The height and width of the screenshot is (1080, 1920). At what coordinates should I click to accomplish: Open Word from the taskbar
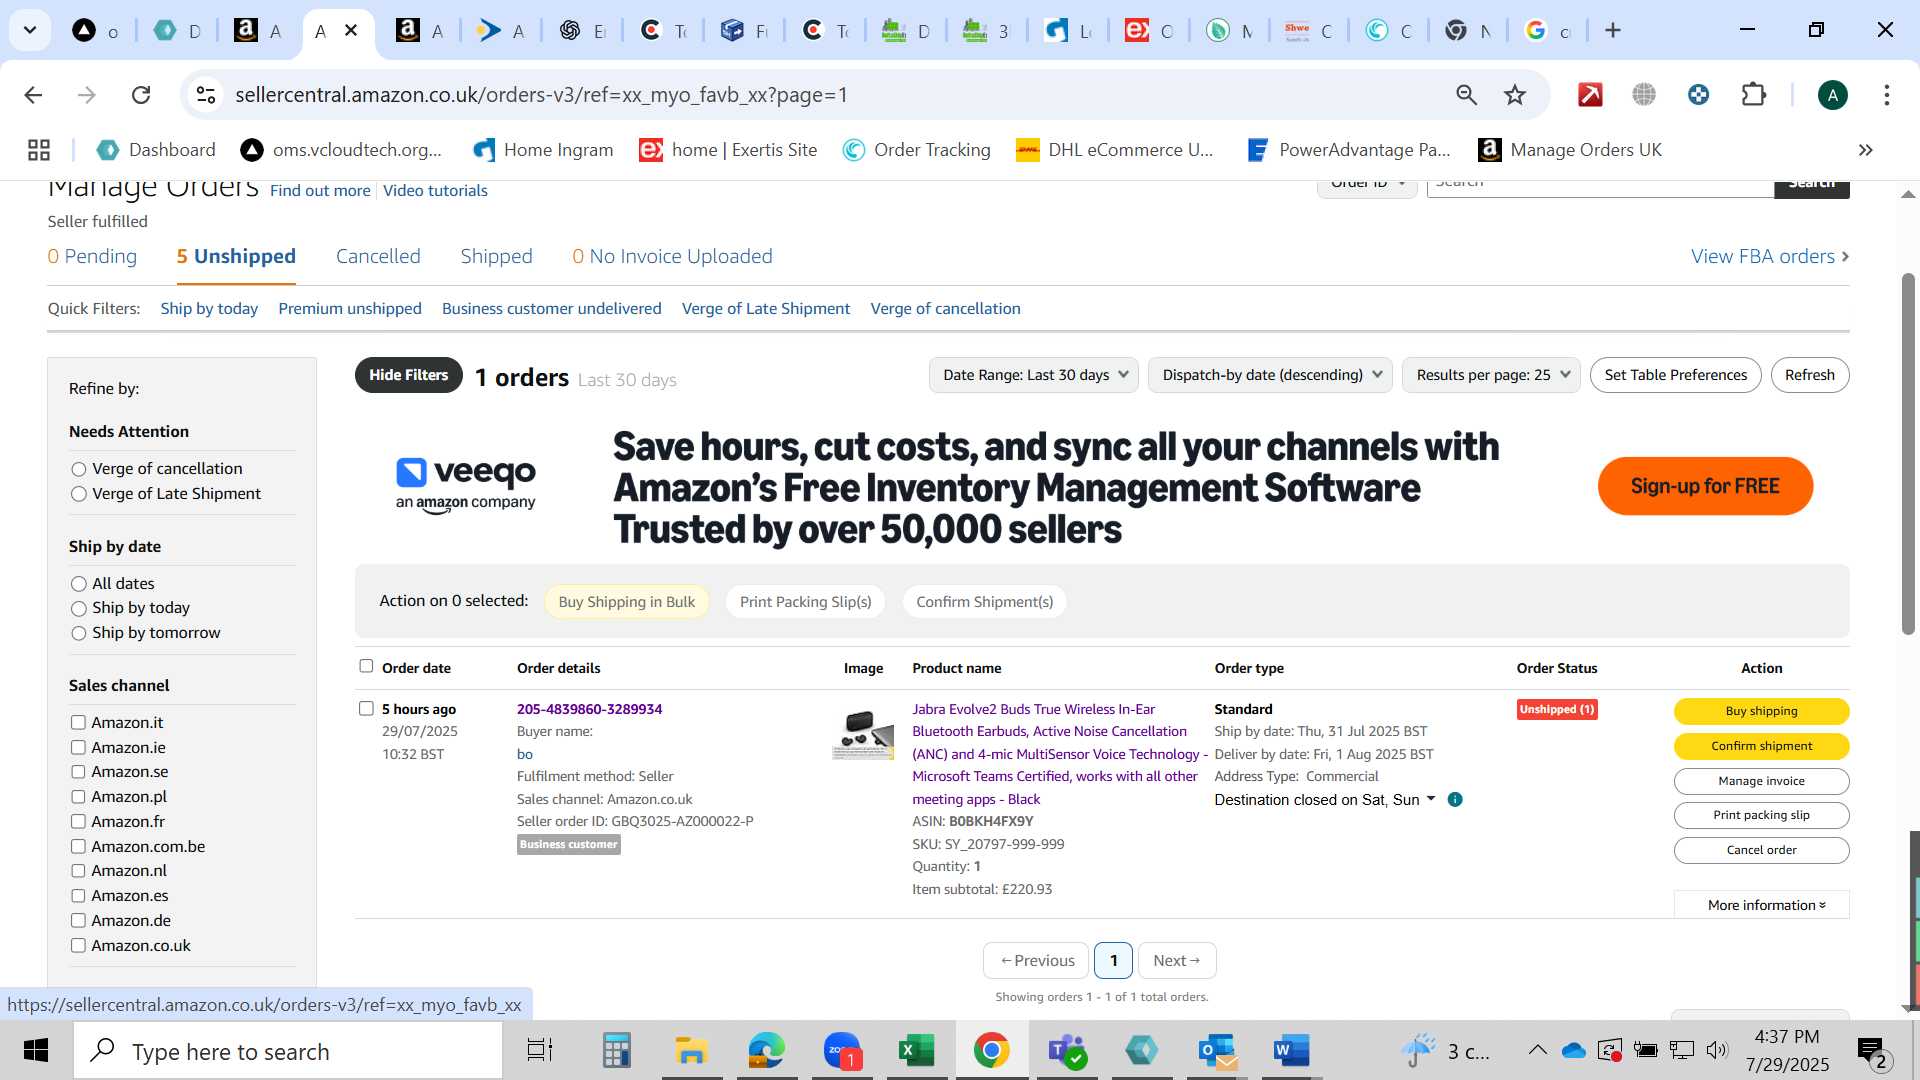[x=1291, y=1051]
